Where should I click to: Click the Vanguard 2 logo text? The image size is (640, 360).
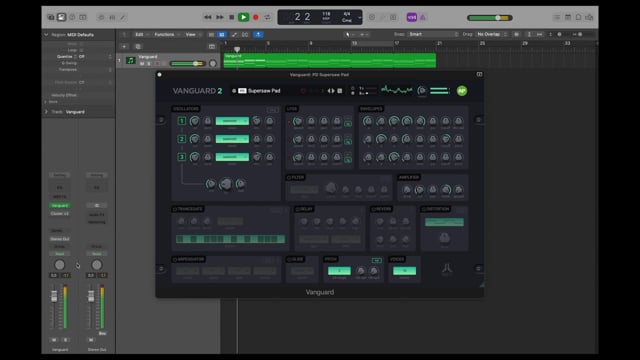tap(197, 91)
